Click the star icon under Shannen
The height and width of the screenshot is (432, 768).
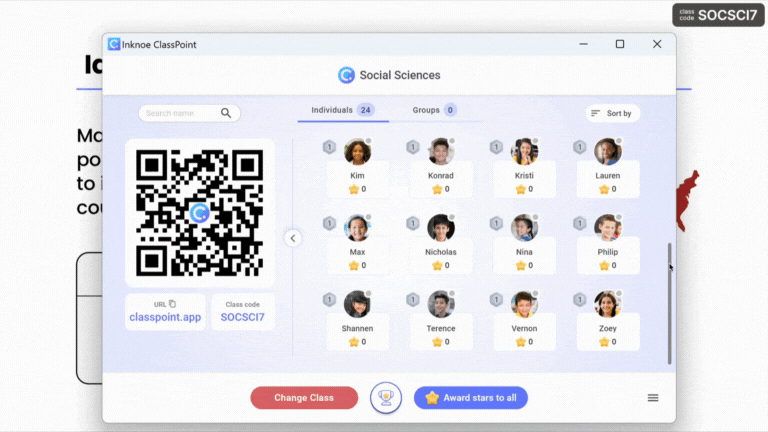[354, 342]
